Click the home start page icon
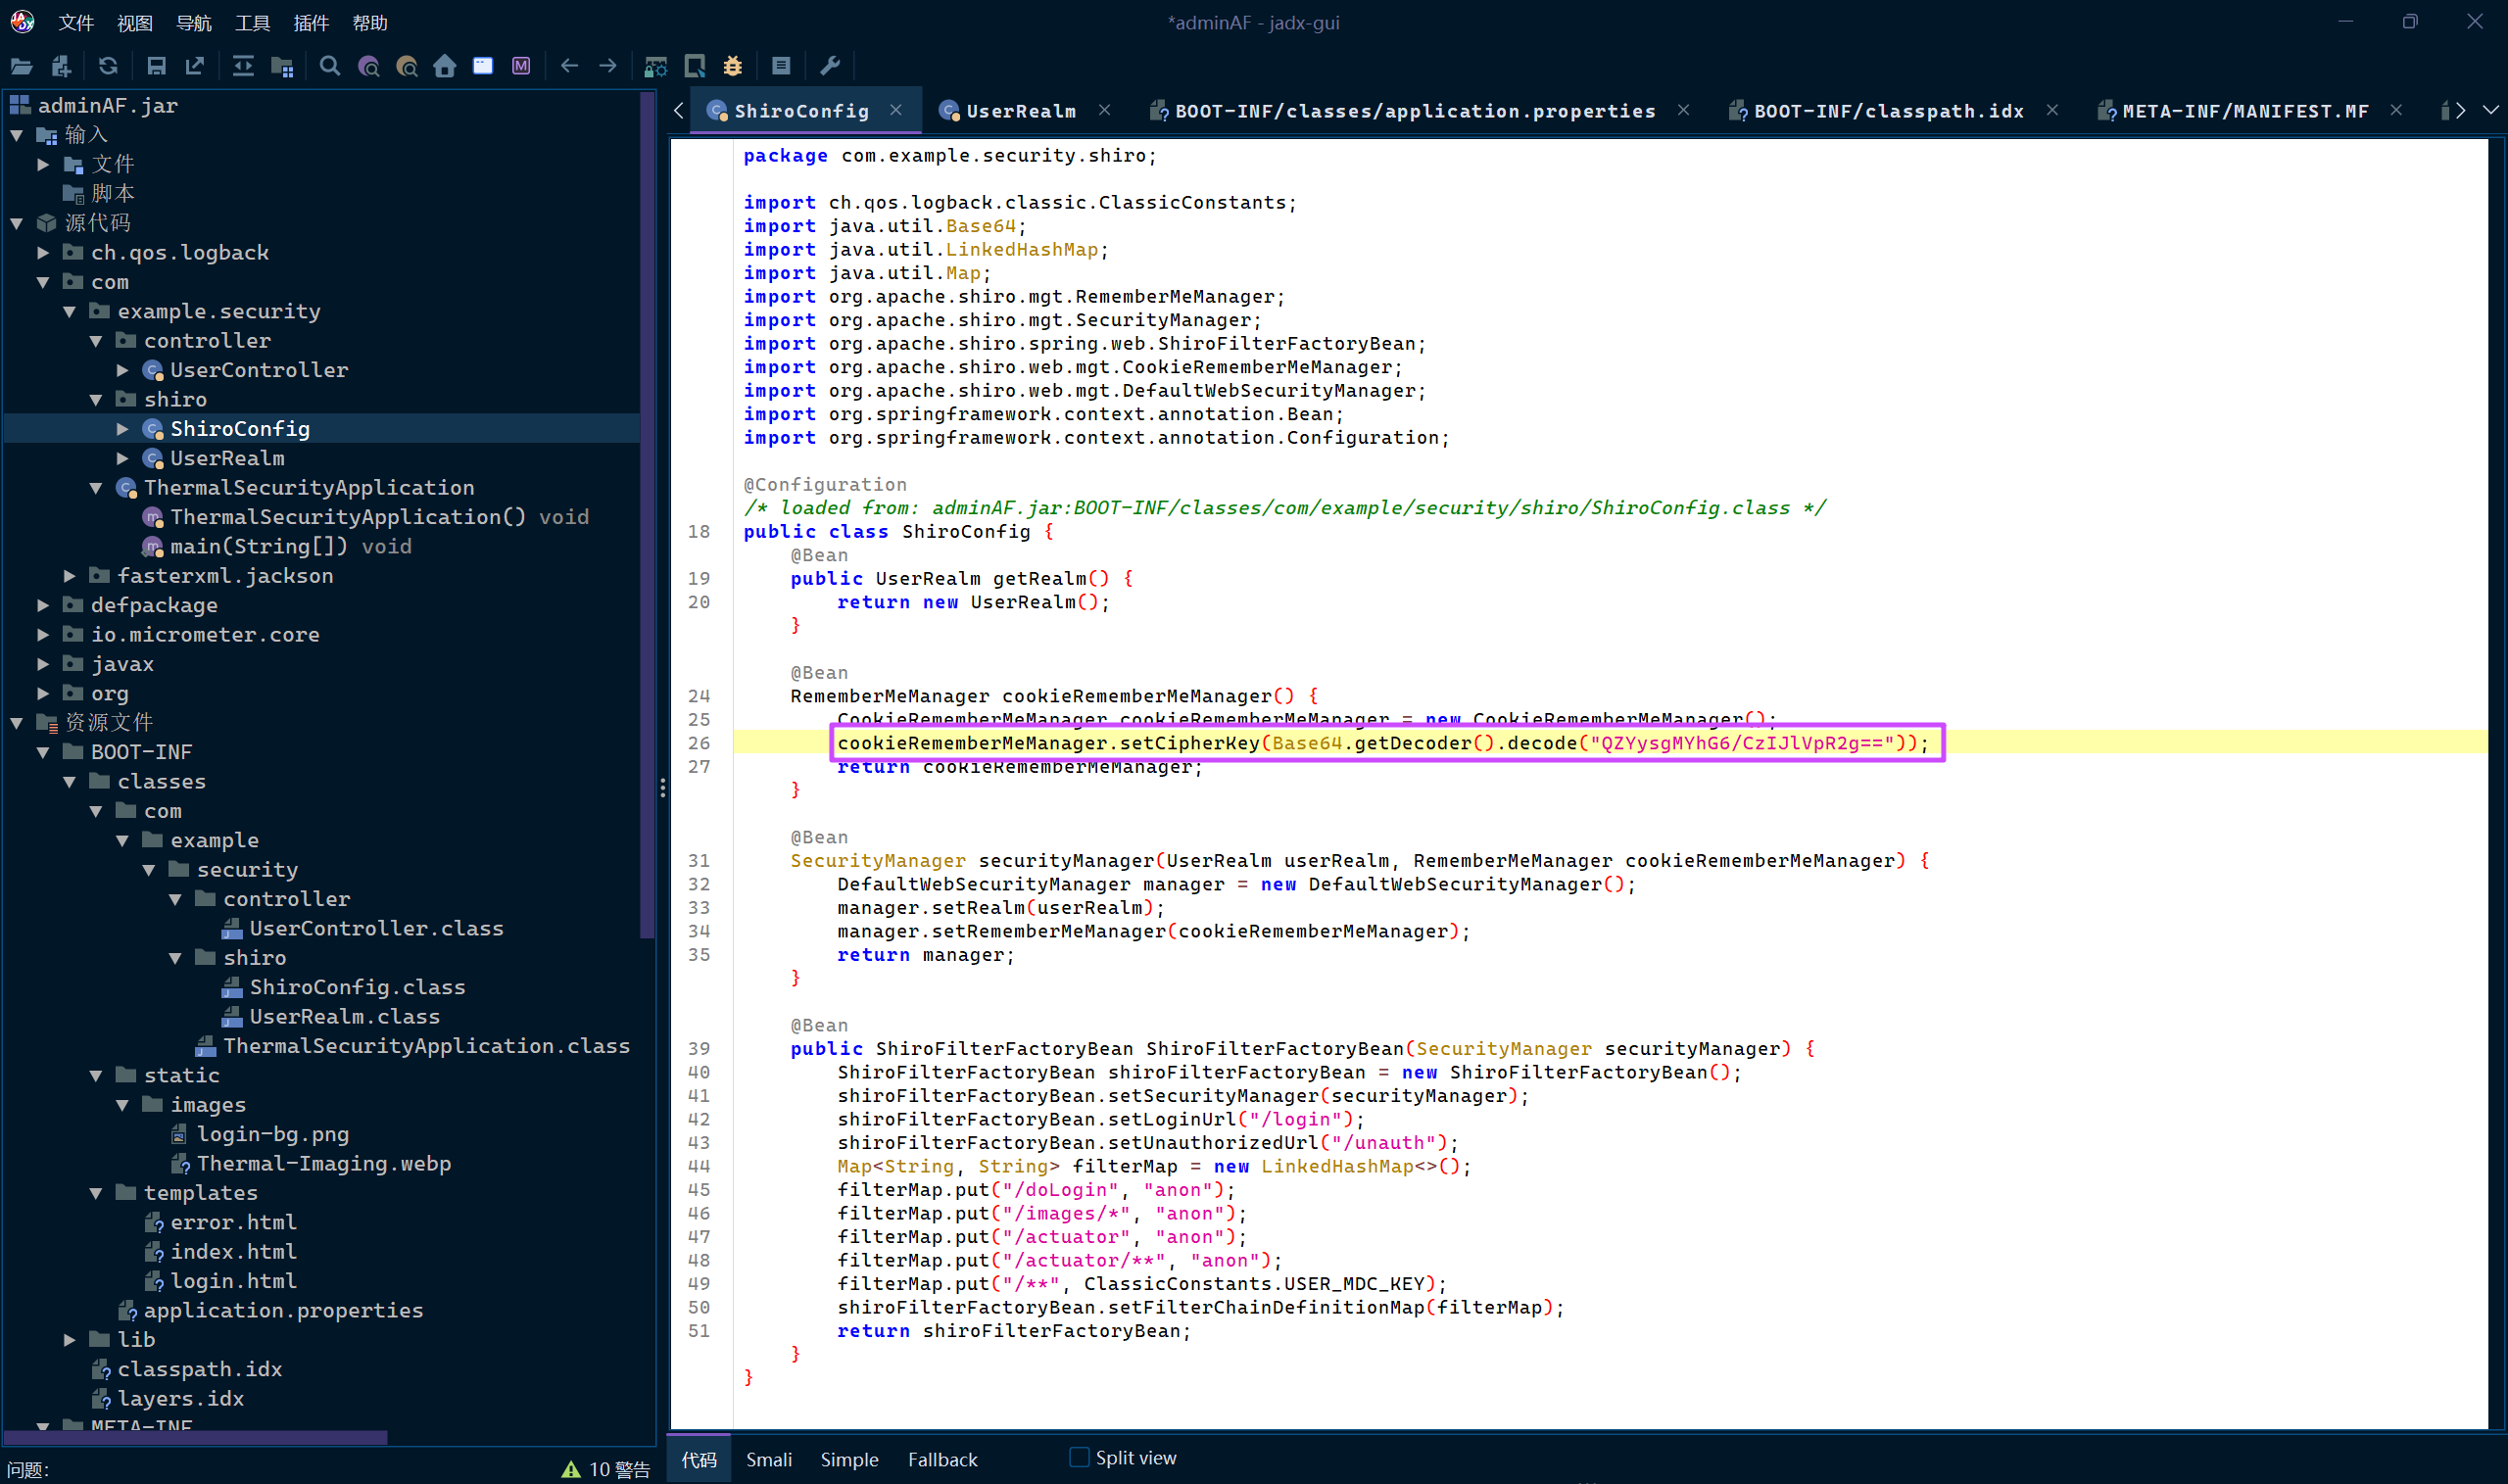 [445, 66]
